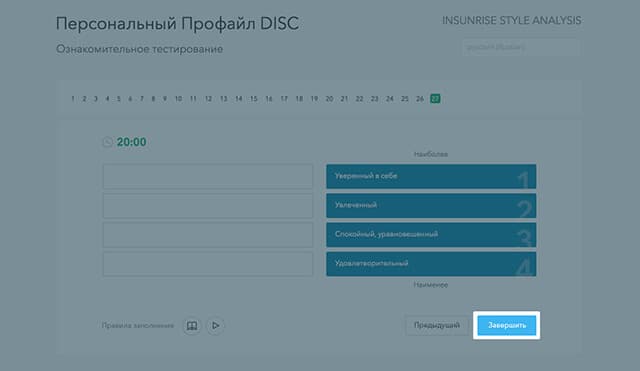Jump to question 21
This screenshot has height=371, width=640.
(x=344, y=99)
